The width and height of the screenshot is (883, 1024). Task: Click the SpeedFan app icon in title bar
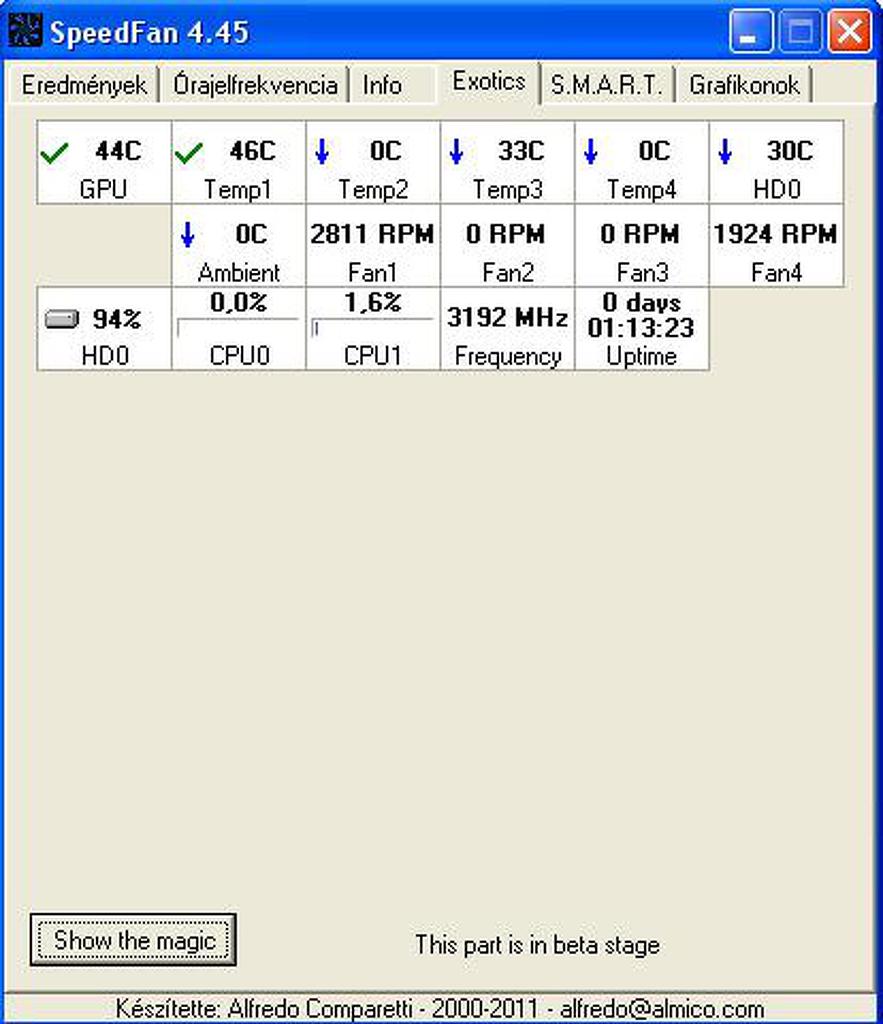click(25, 31)
